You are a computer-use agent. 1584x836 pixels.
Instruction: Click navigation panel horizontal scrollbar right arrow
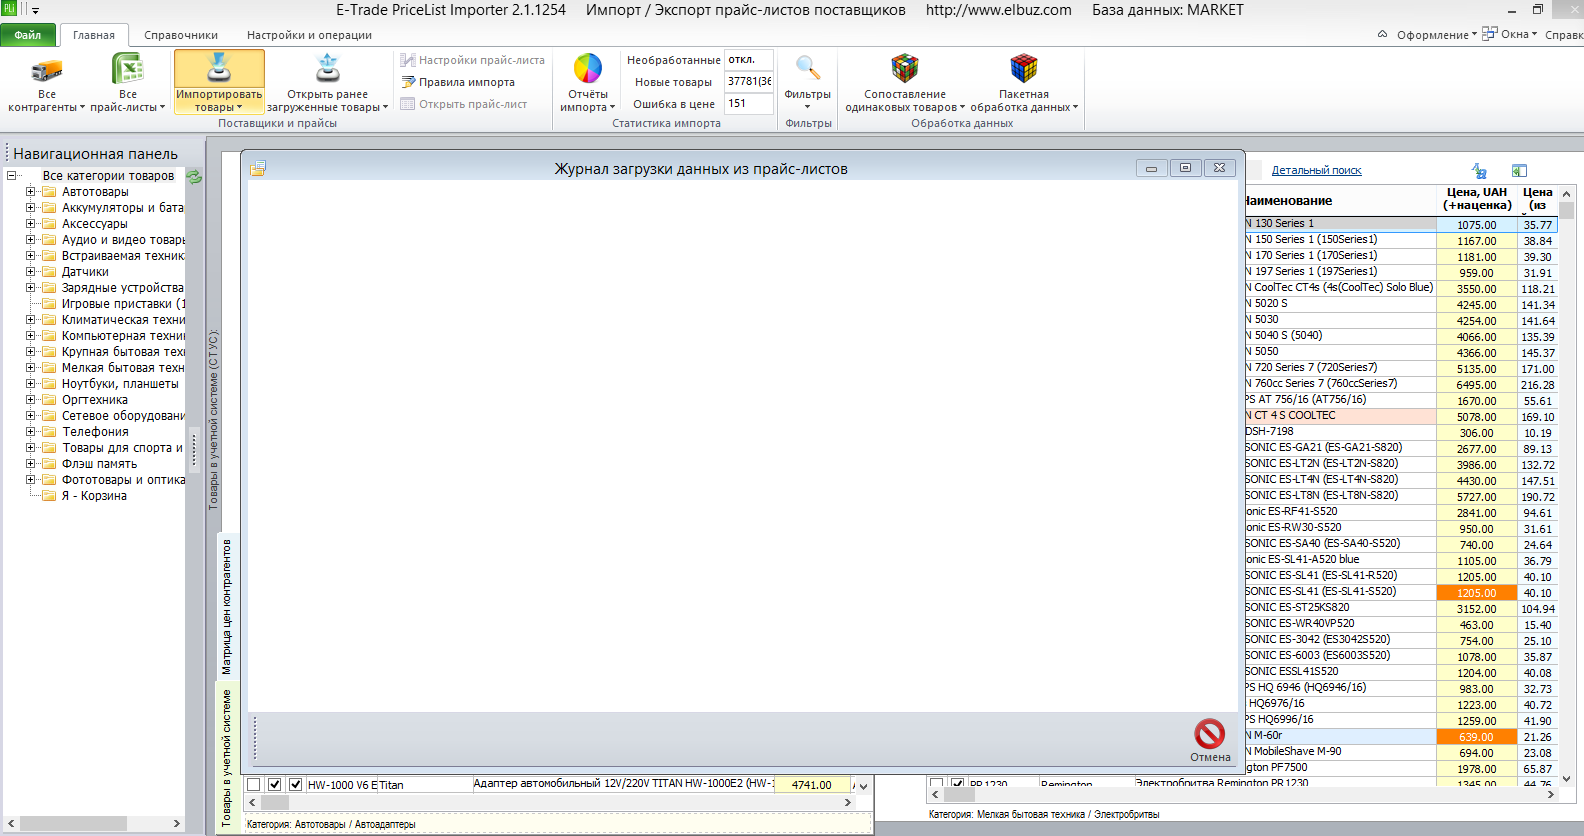click(176, 823)
